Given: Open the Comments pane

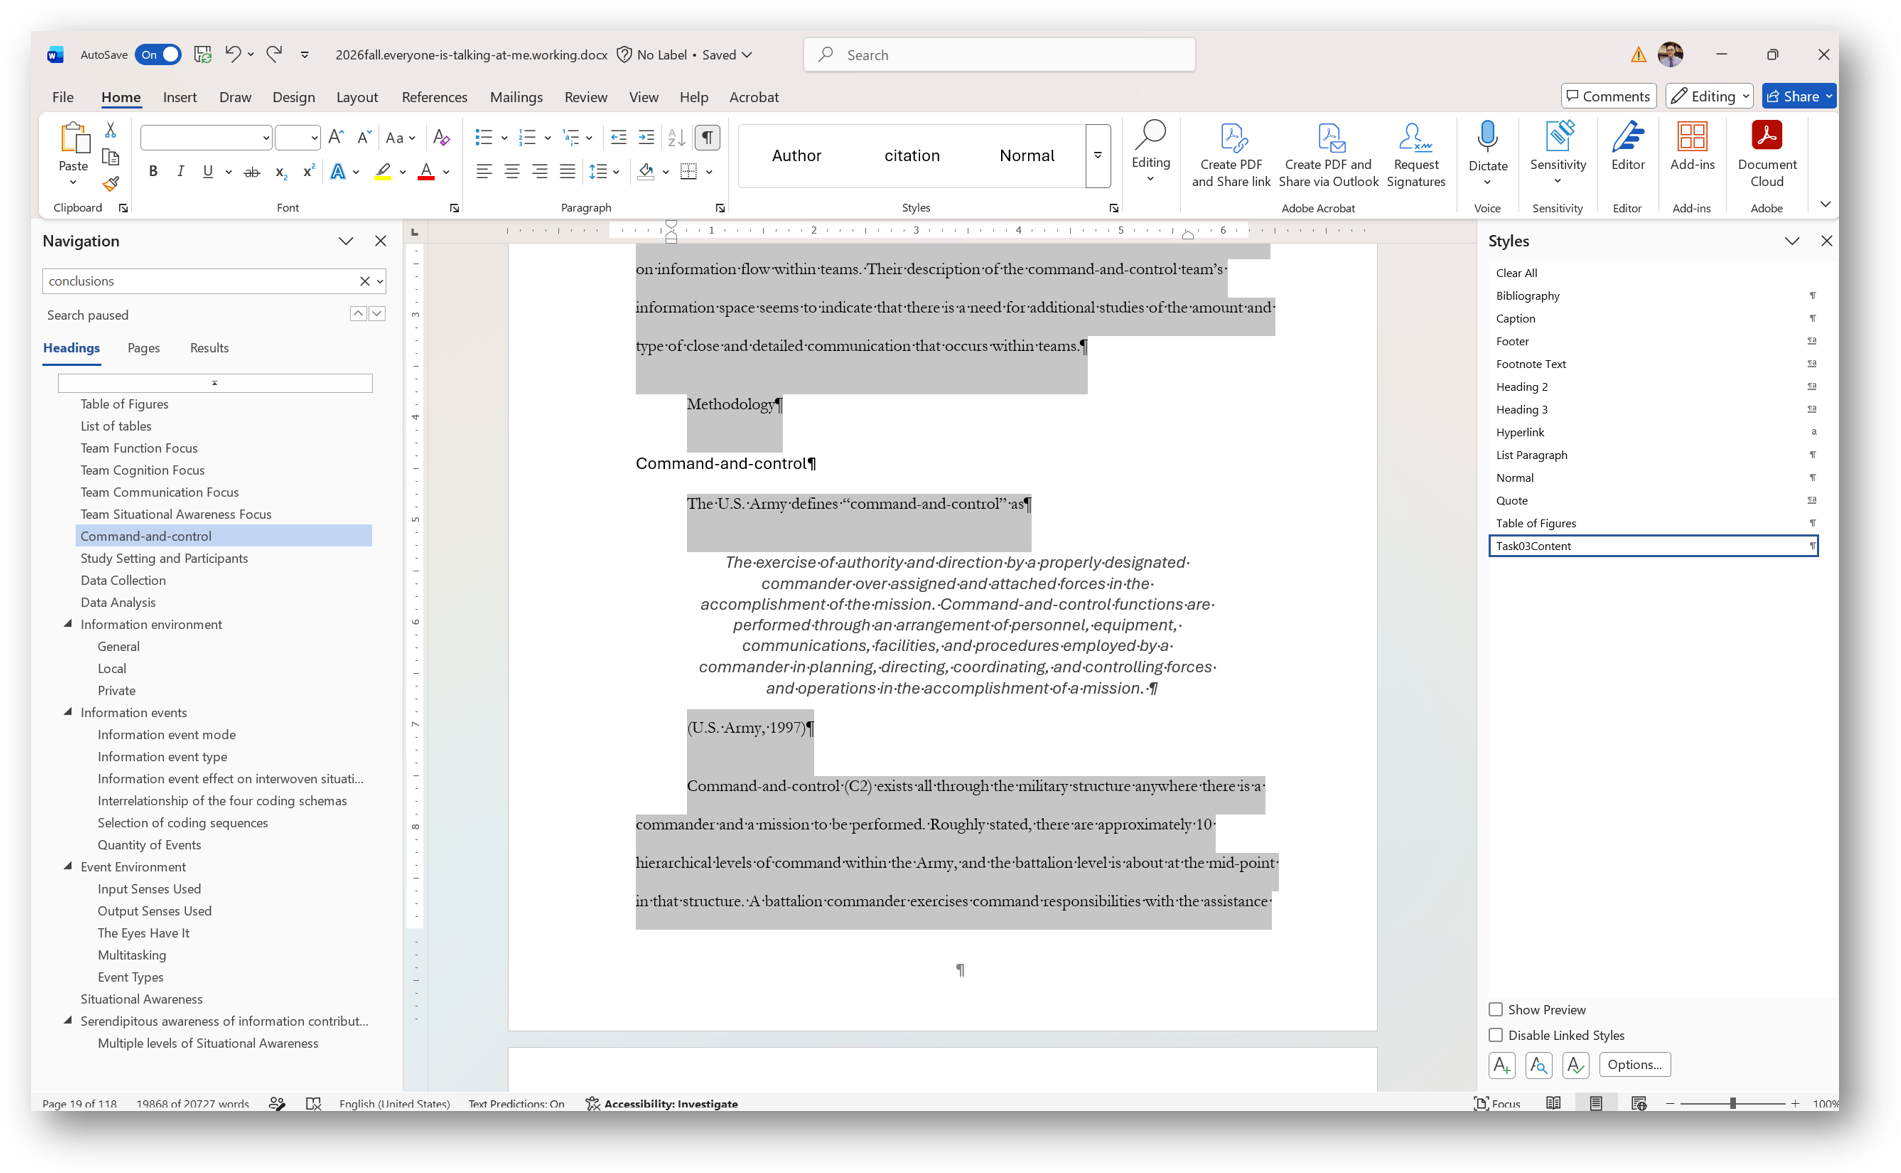Looking at the screenshot, I should 1608,96.
